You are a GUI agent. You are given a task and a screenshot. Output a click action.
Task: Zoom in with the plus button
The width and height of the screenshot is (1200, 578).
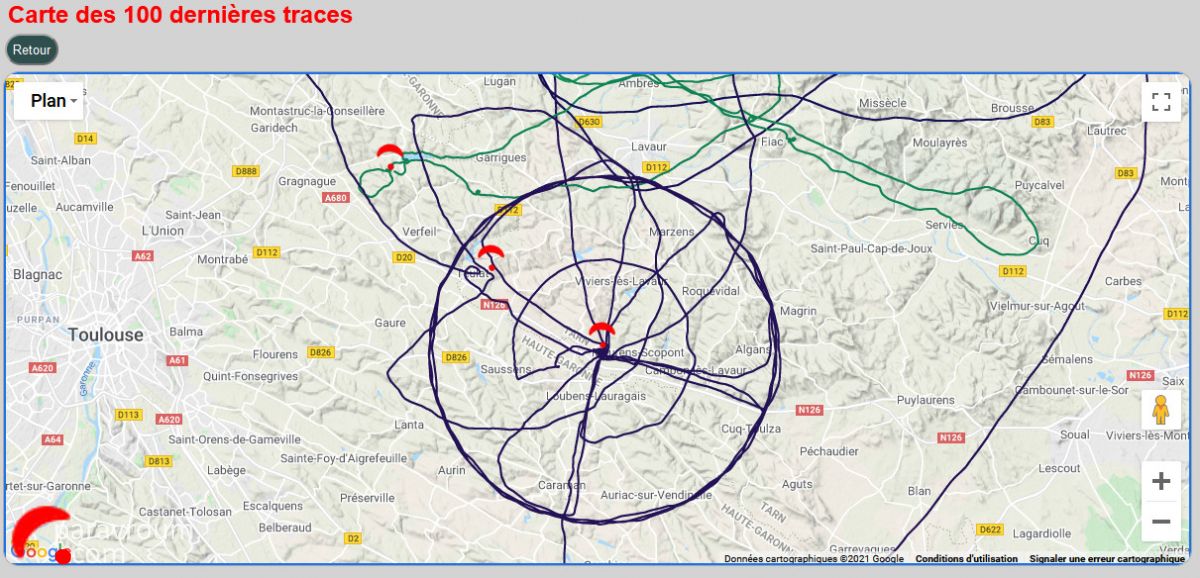click(x=1161, y=481)
